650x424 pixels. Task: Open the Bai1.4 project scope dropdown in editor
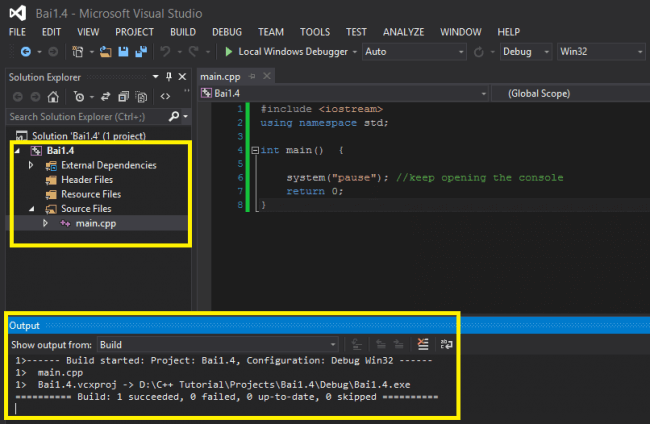343,93
